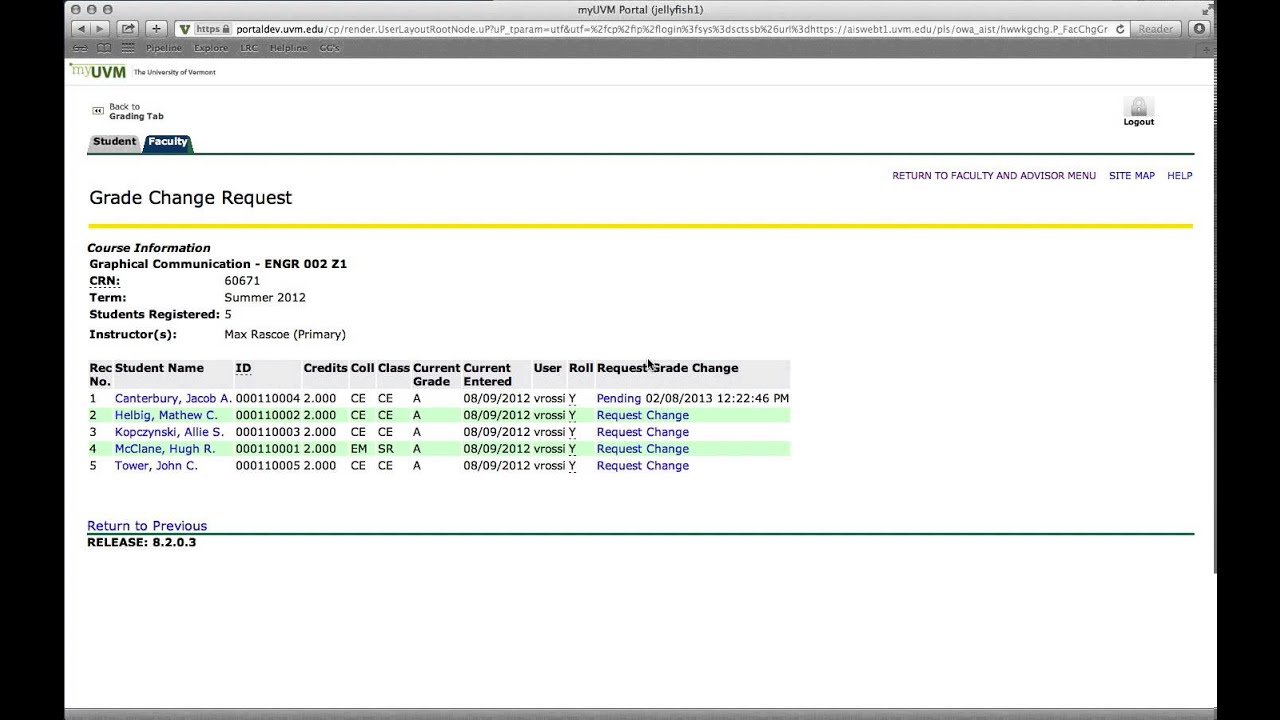Click student ID 000110004

[268, 398]
